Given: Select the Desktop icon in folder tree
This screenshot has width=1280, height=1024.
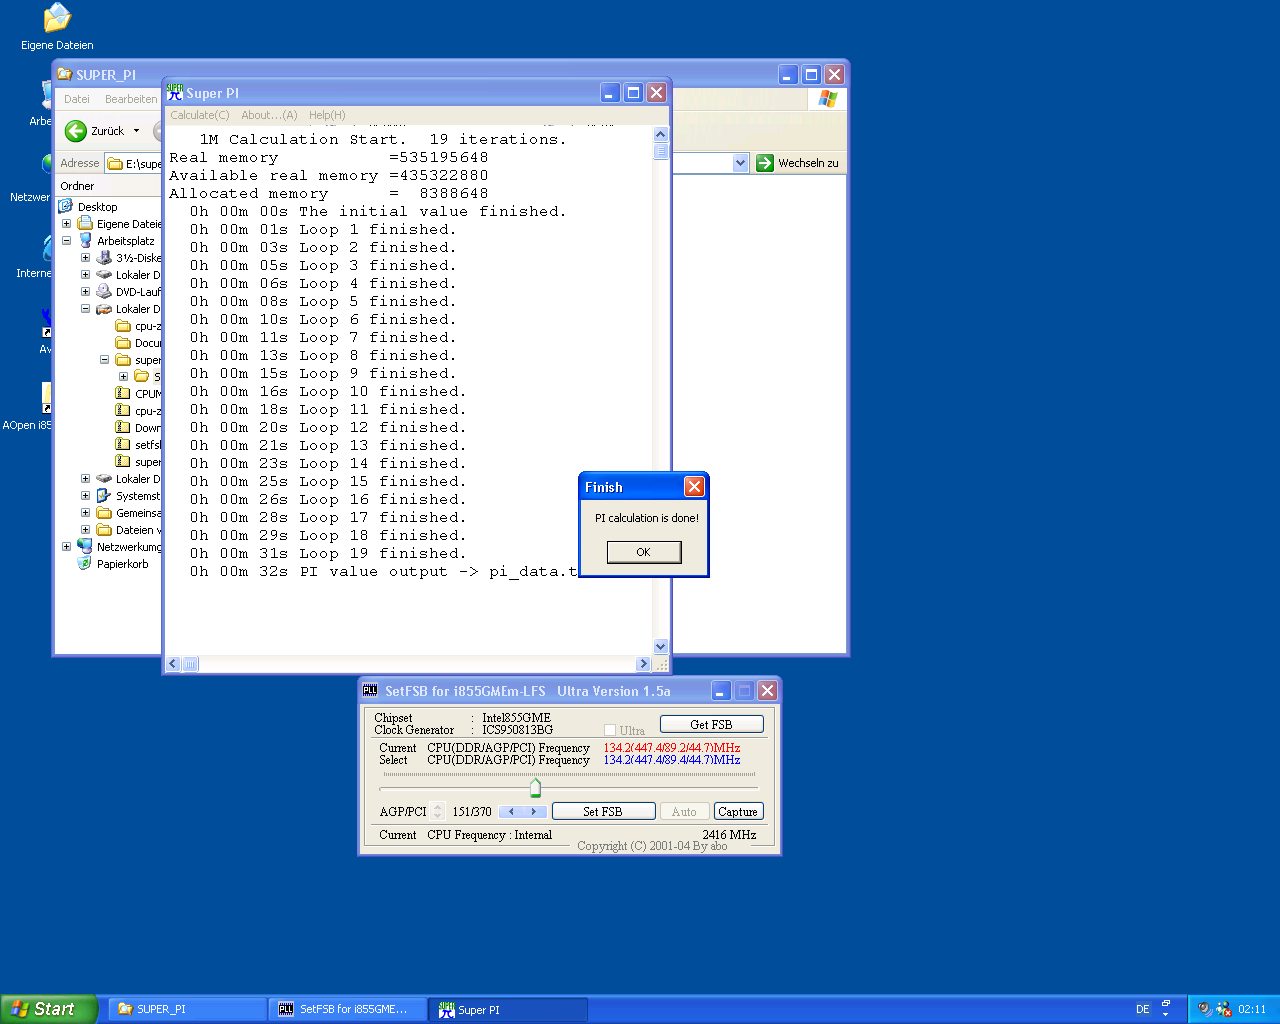Looking at the screenshot, I should click(66, 206).
